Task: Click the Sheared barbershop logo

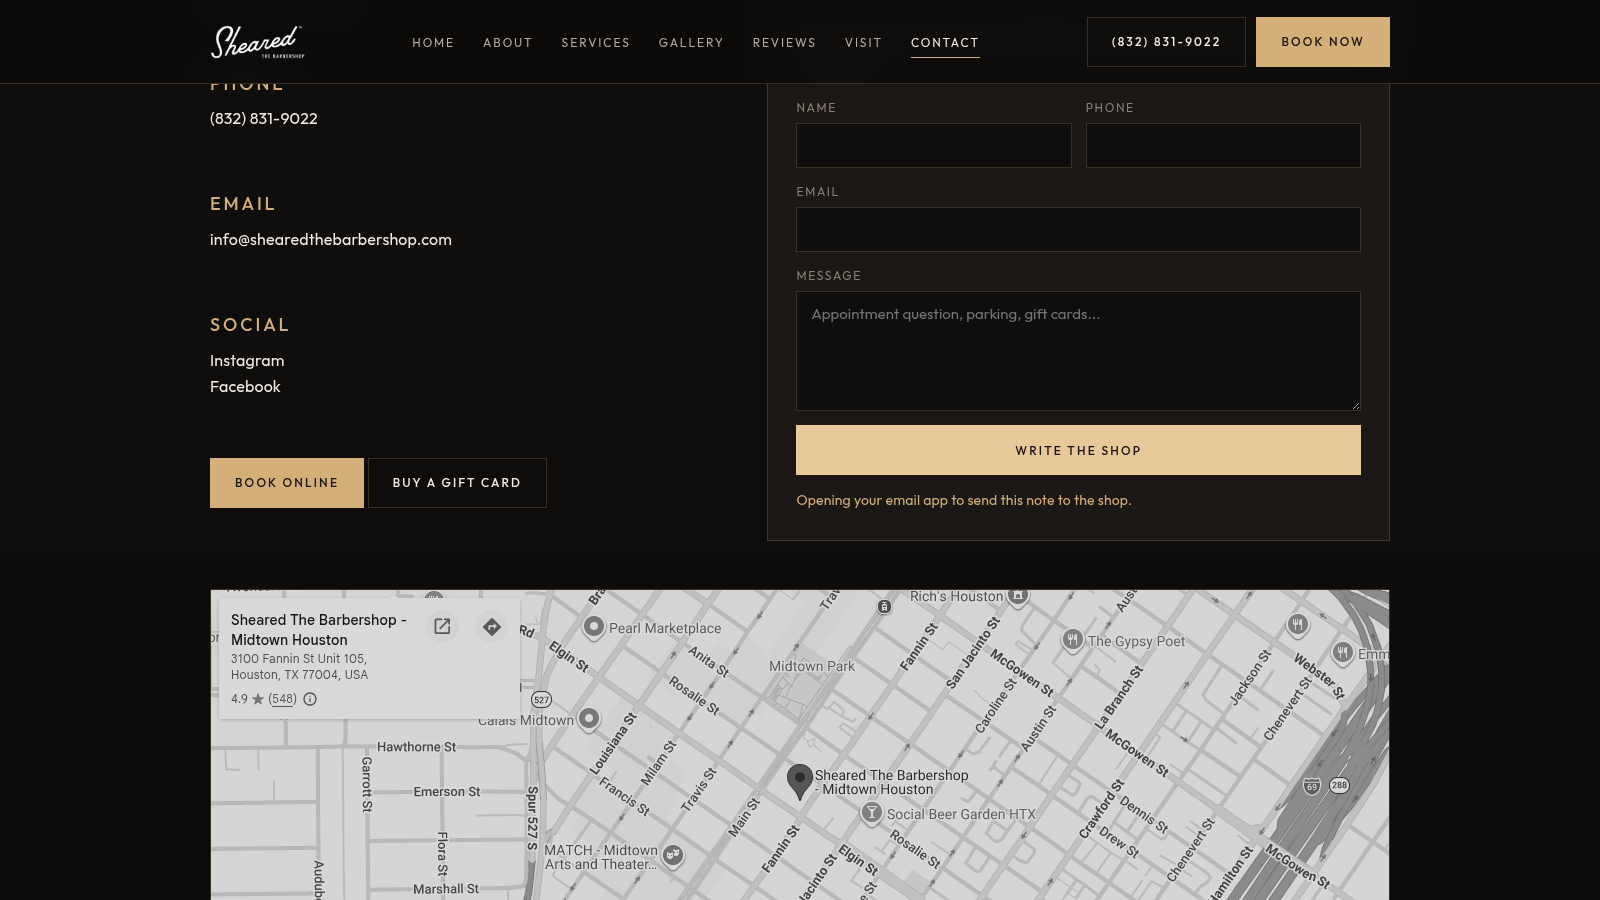Action: point(257,42)
